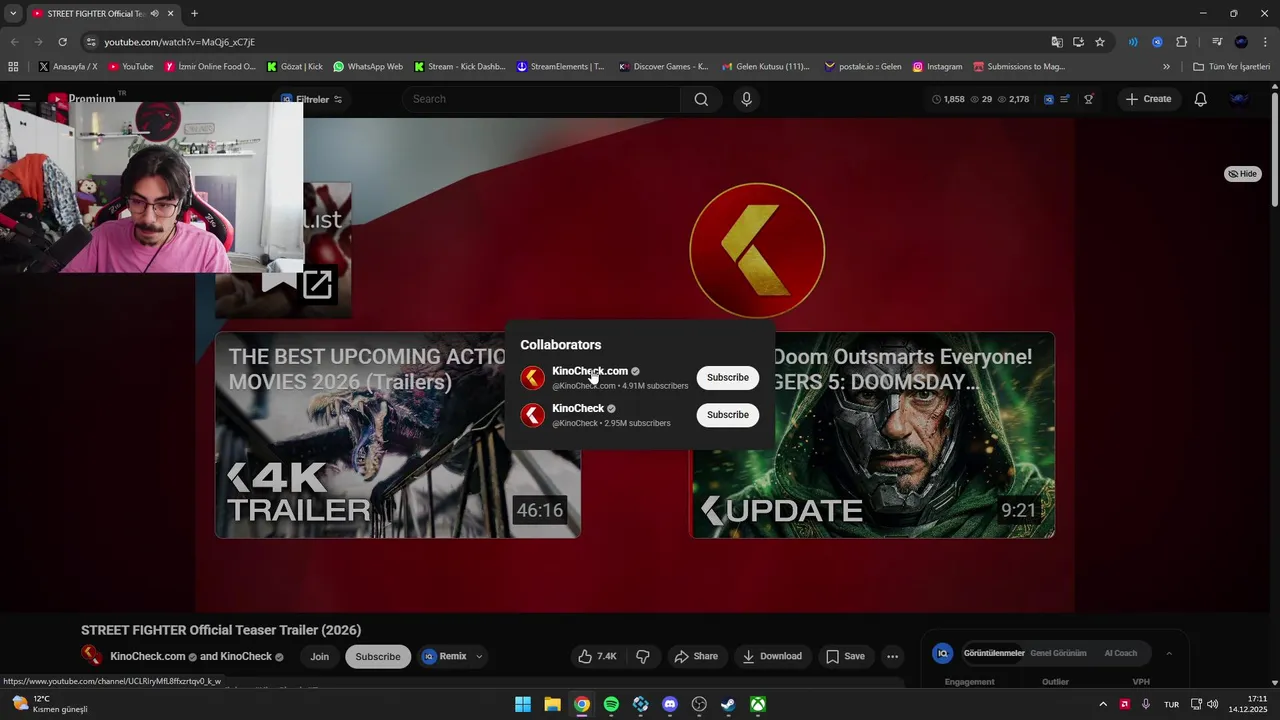Open the more actions ellipsis menu
Viewport: 1280px width, 720px height.
coord(893,656)
